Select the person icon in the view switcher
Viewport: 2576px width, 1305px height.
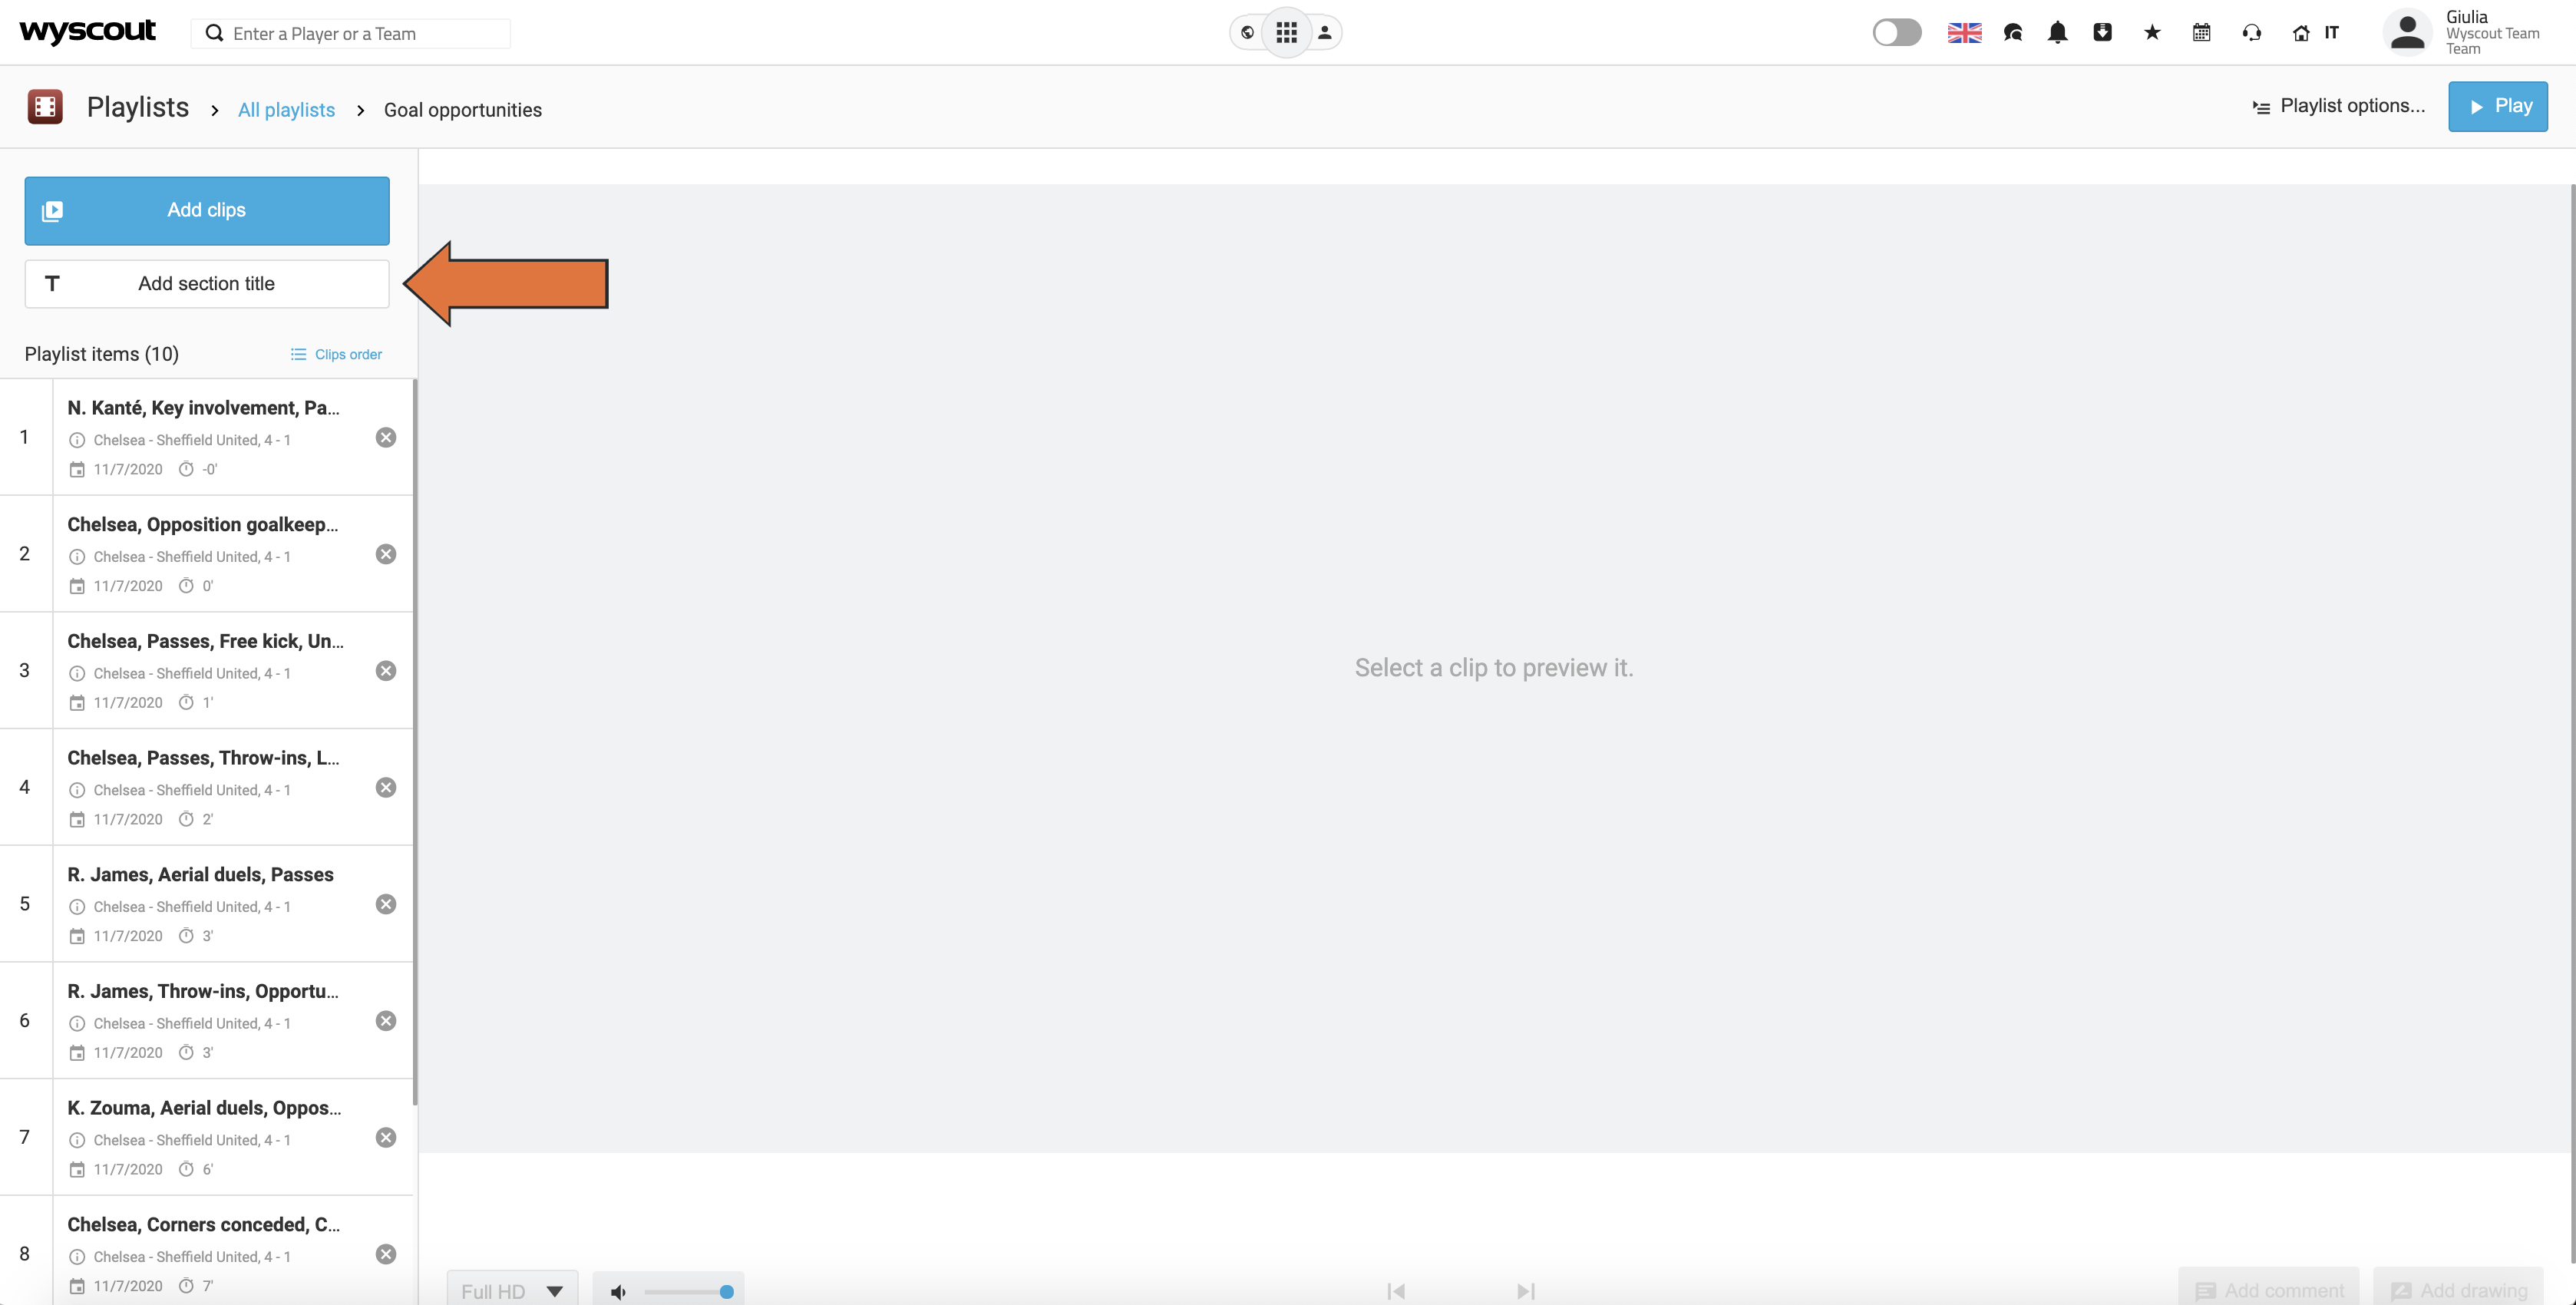click(1325, 32)
